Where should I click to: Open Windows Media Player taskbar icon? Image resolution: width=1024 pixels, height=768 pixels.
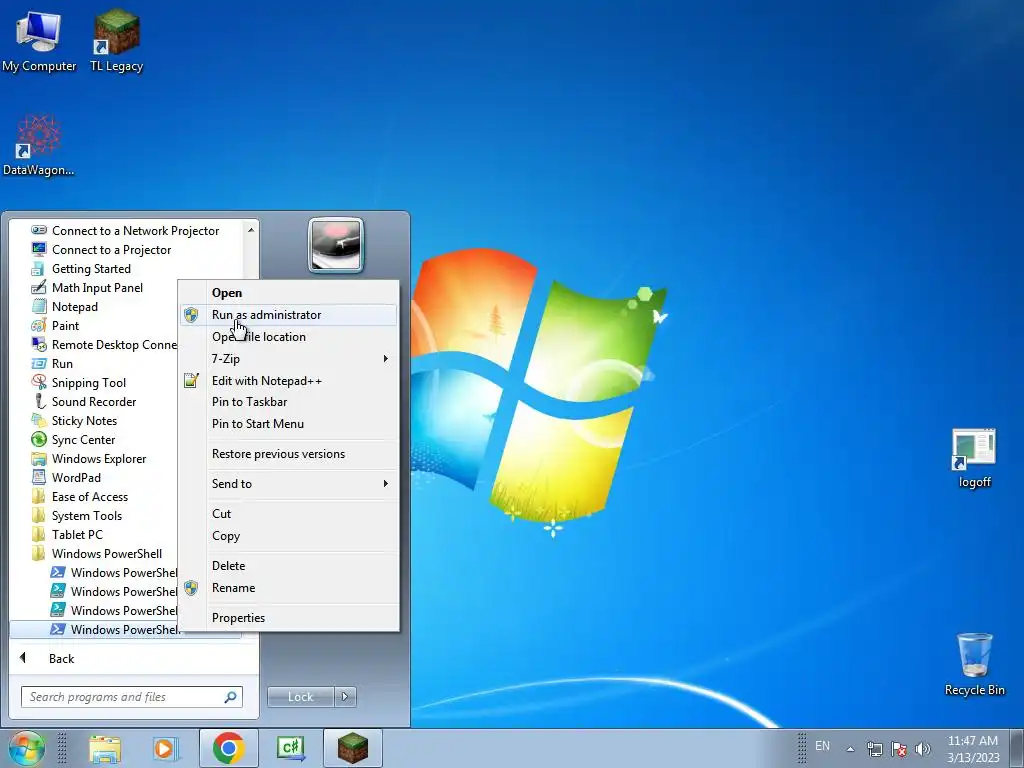(166, 748)
